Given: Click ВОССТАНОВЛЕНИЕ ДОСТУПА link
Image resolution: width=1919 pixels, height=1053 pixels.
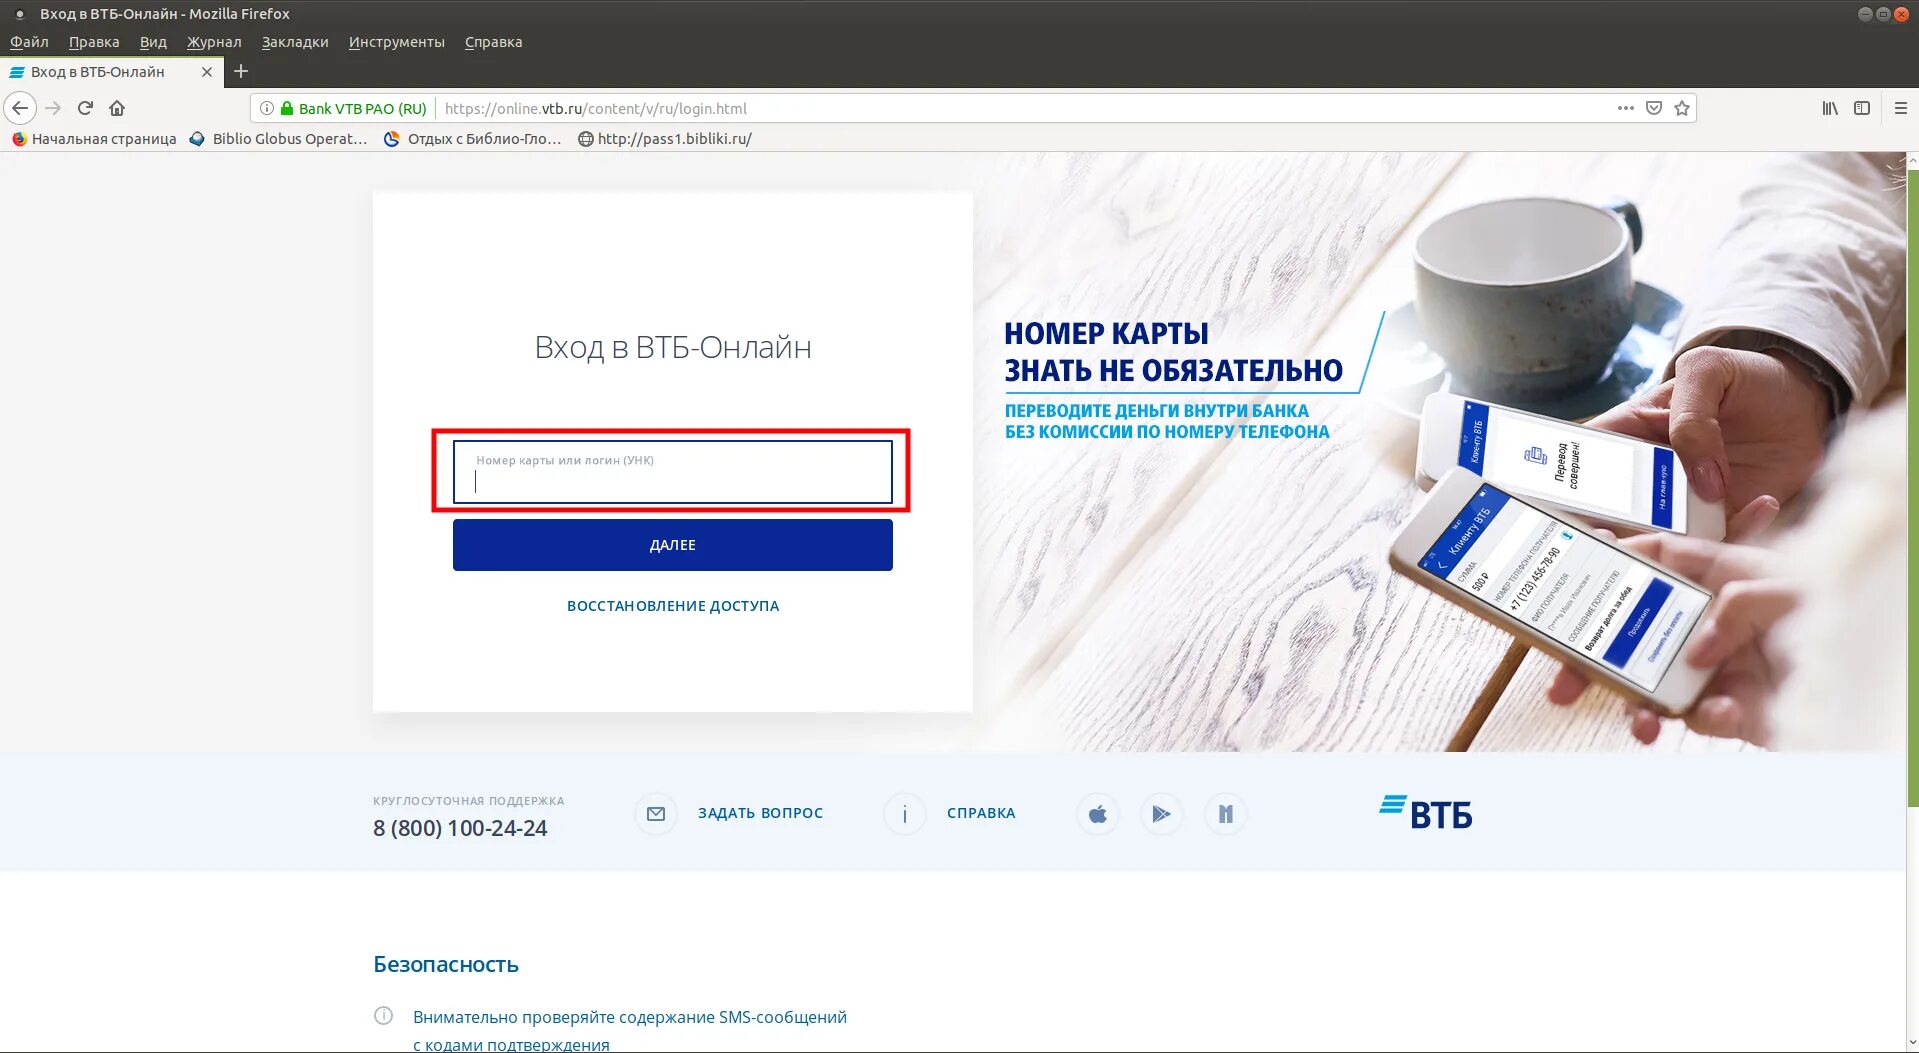Looking at the screenshot, I should pos(672,606).
